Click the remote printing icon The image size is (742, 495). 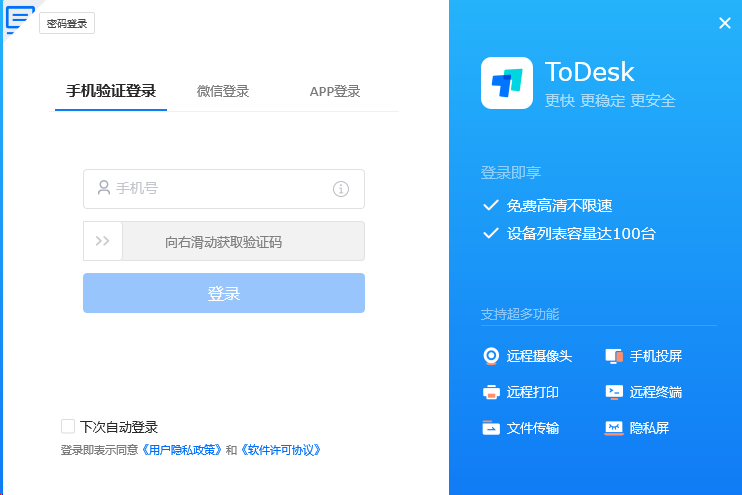point(491,392)
